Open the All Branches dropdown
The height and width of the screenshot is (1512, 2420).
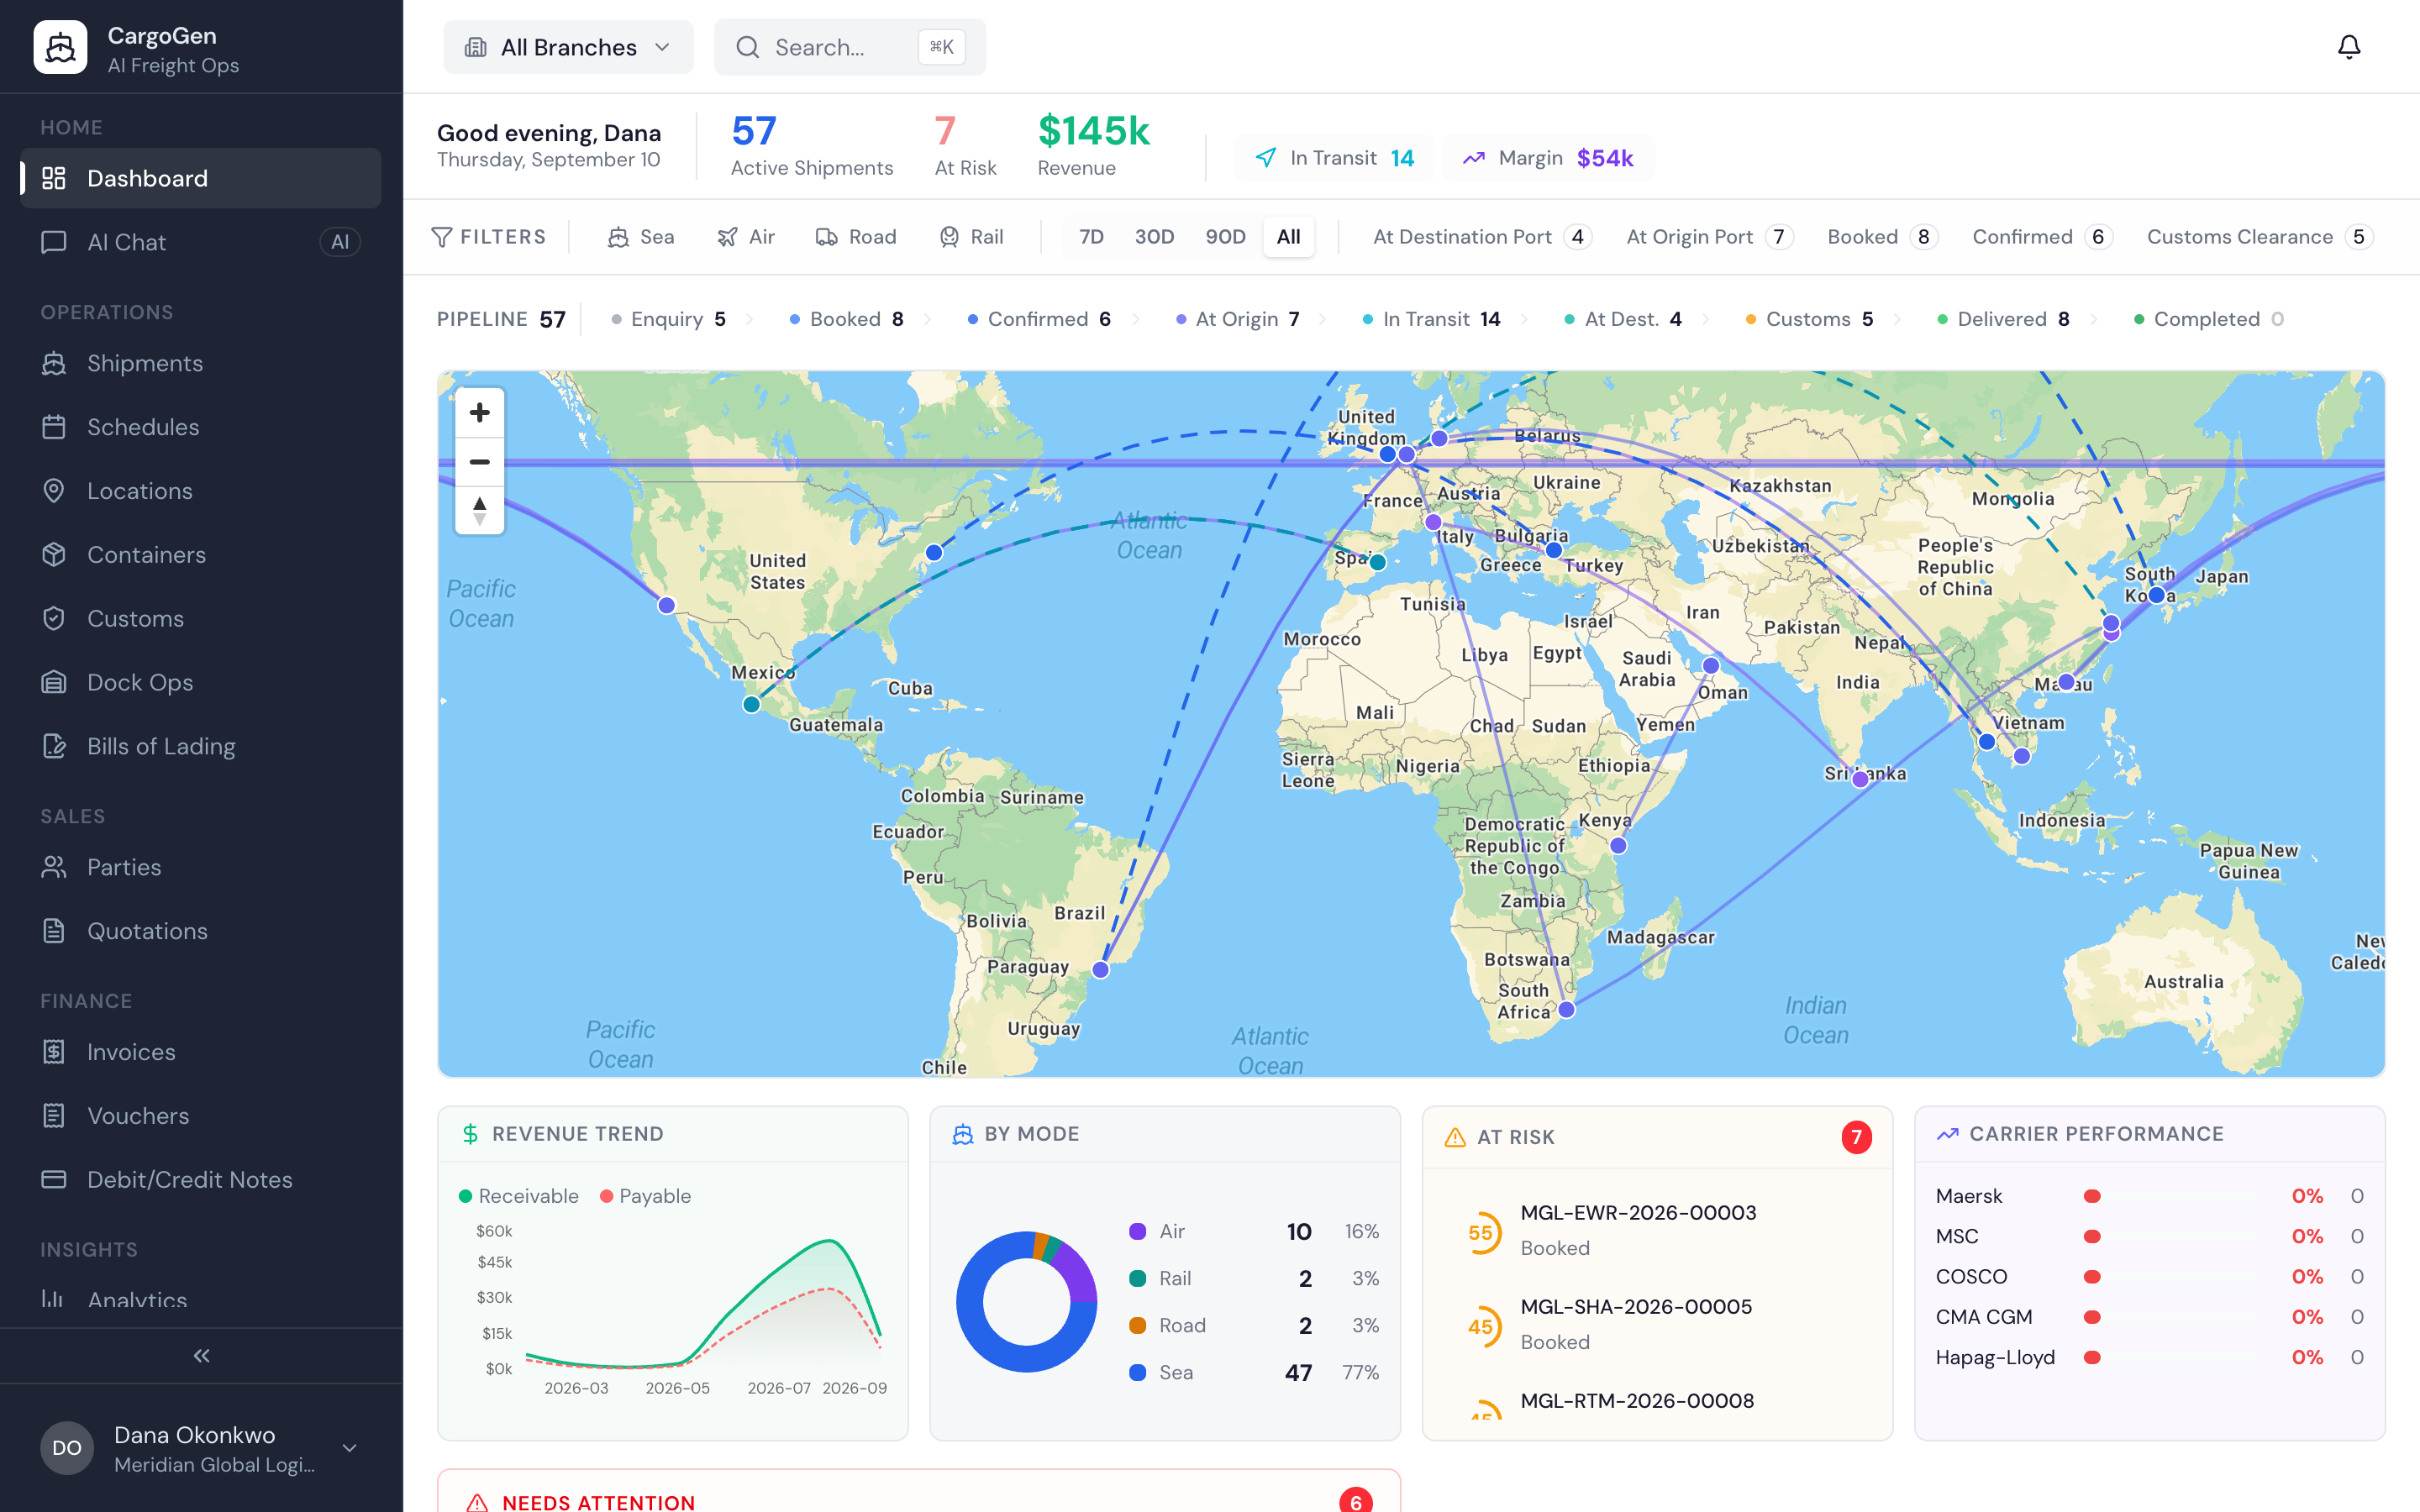point(568,47)
